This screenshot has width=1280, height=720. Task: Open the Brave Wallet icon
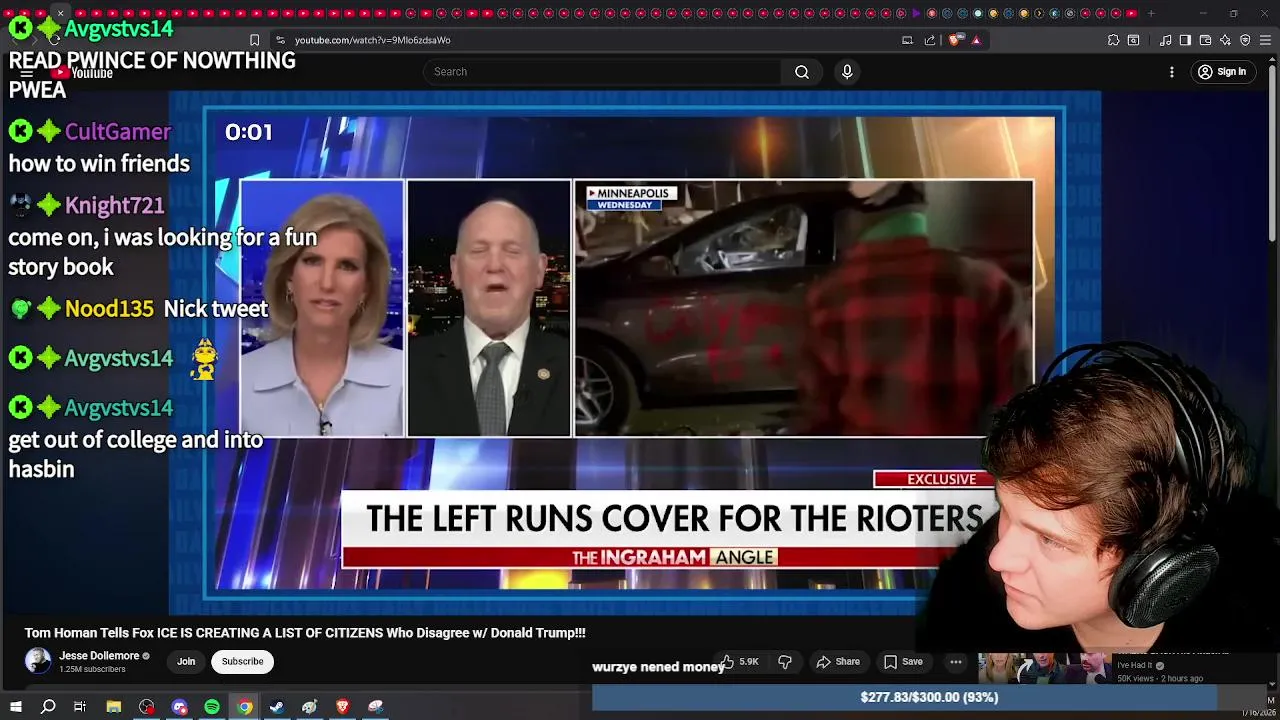(x=1205, y=40)
